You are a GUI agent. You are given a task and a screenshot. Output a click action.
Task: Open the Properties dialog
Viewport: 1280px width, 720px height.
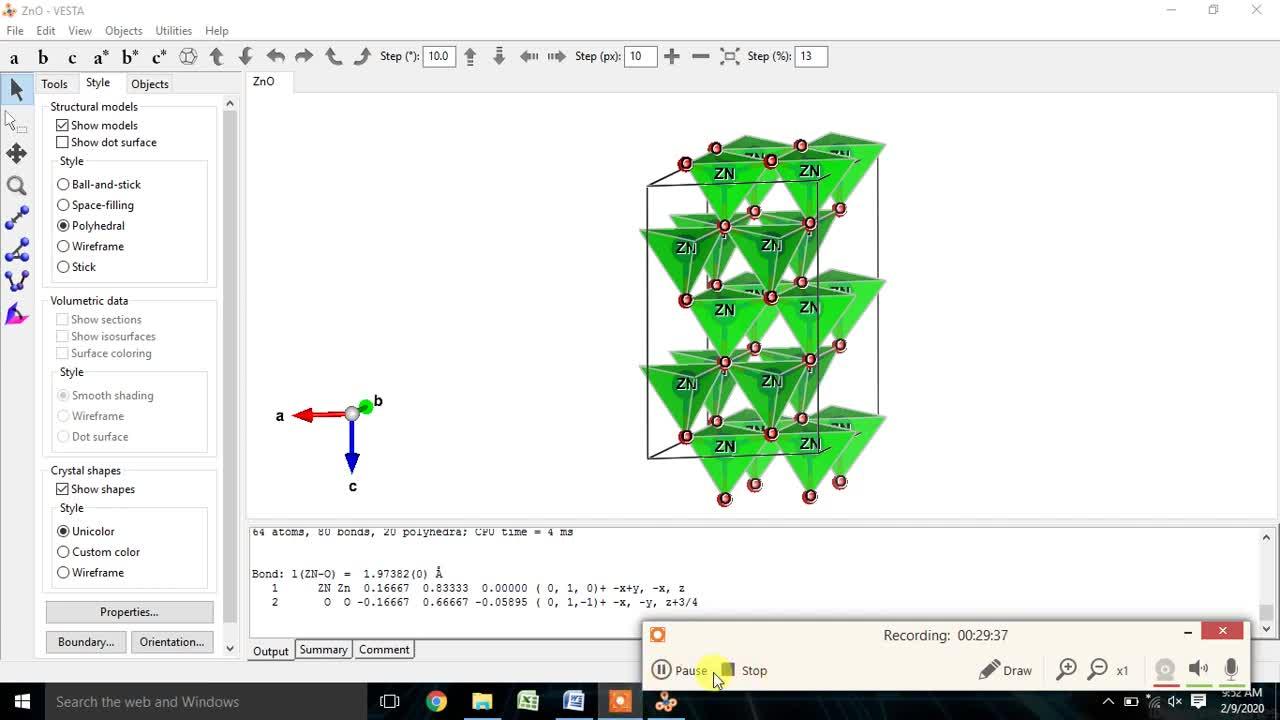(x=129, y=611)
